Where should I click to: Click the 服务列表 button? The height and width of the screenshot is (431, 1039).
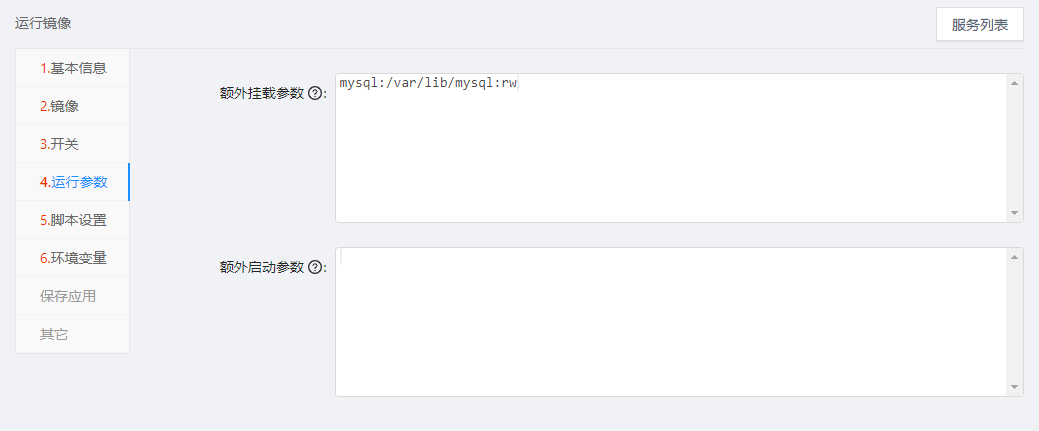[979, 25]
